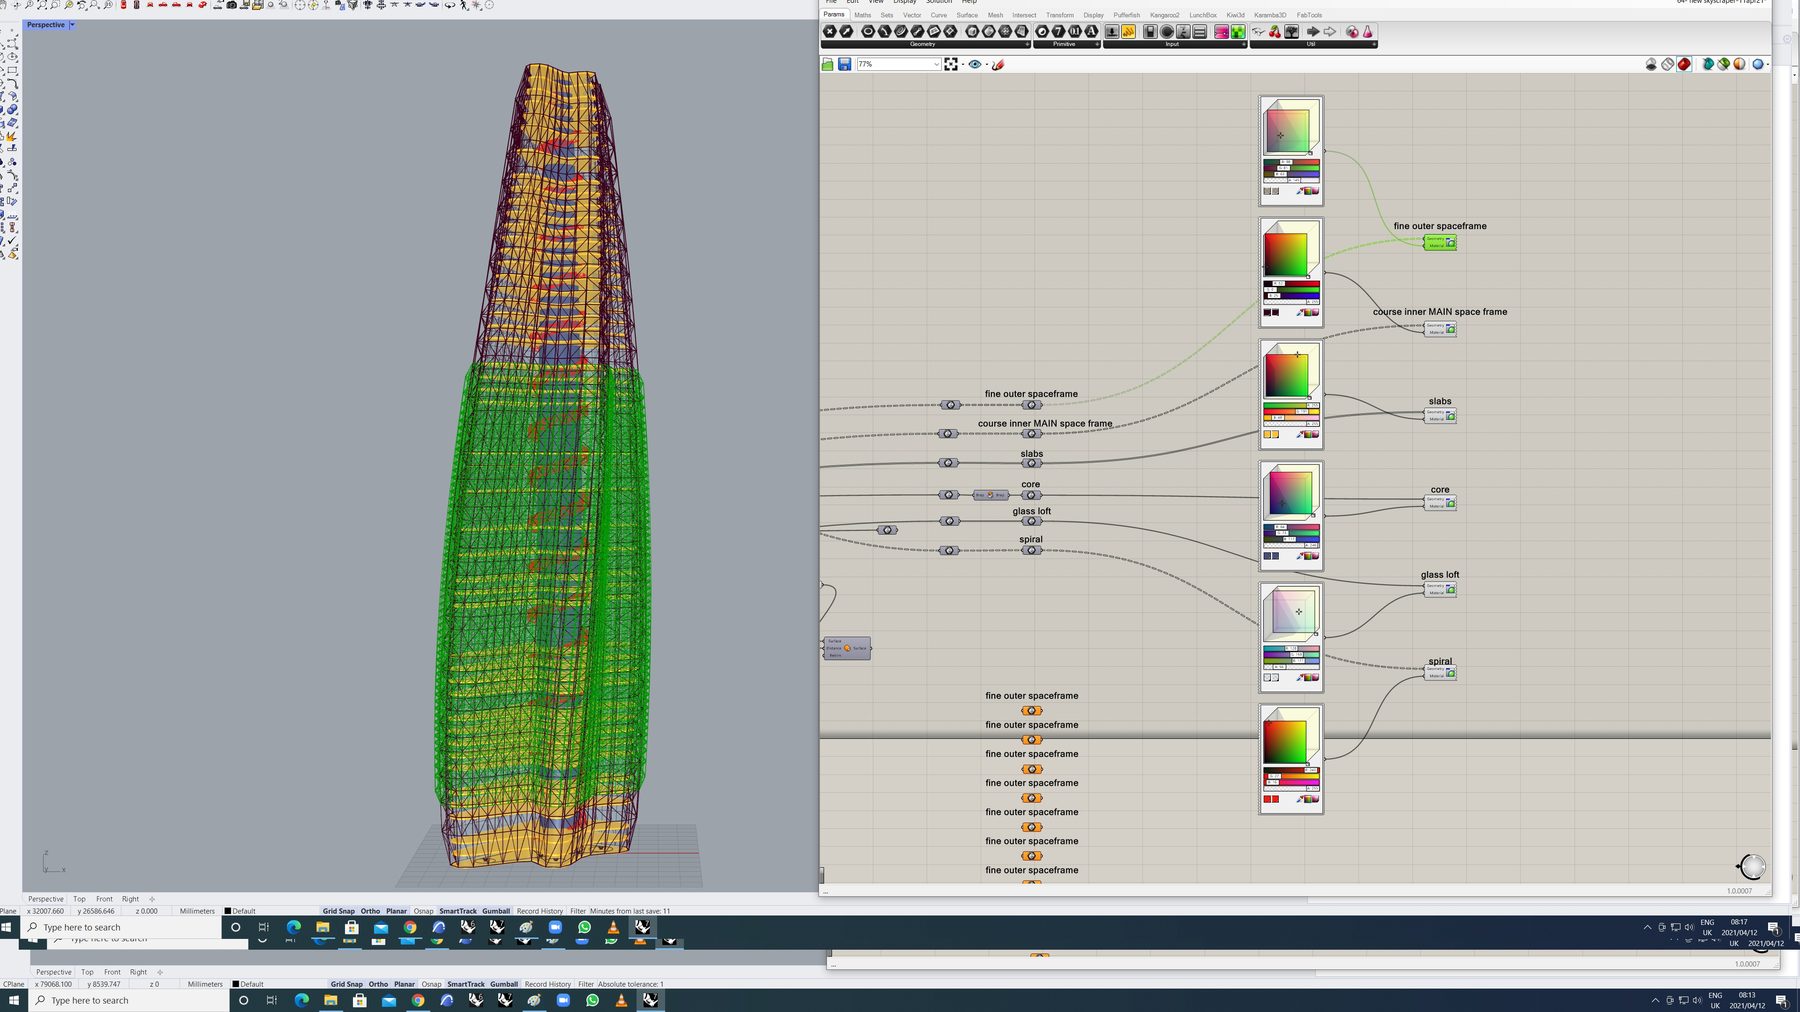This screenshot has width=1800, height=1012.
Task: Disable Grasshopper geometry preview with grey hat icon
Action: (x=1651, y=64)
